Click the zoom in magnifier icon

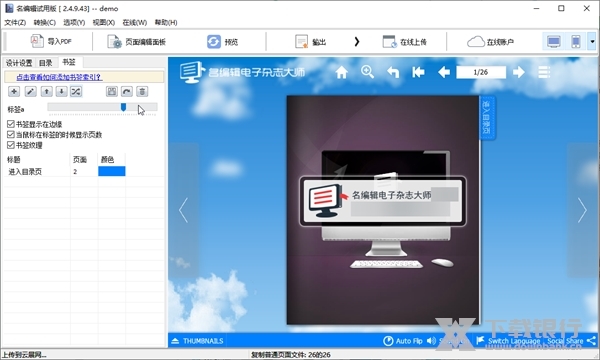[367, 72]
